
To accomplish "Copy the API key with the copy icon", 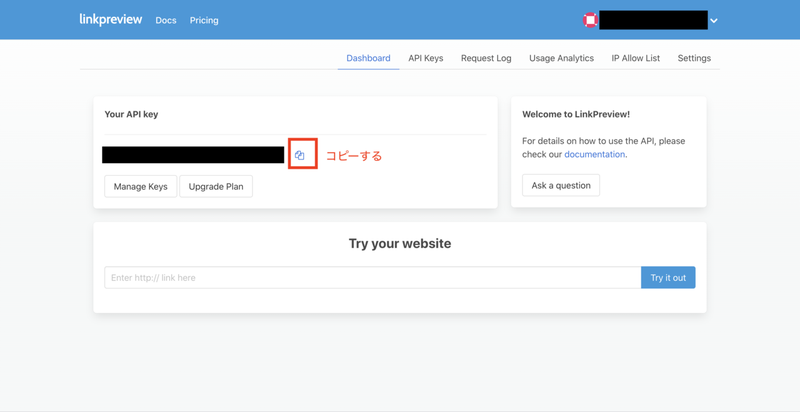I will click(x=299, y=155).
